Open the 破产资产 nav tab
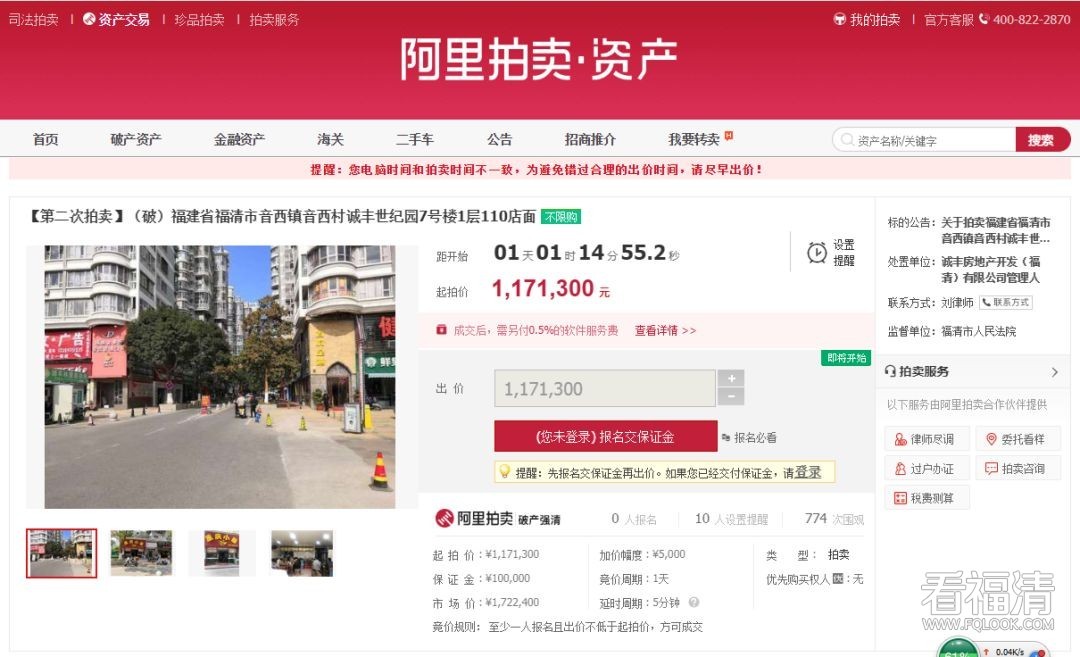The width and height of the screenshot is (1080, 657). pos(136,140)
